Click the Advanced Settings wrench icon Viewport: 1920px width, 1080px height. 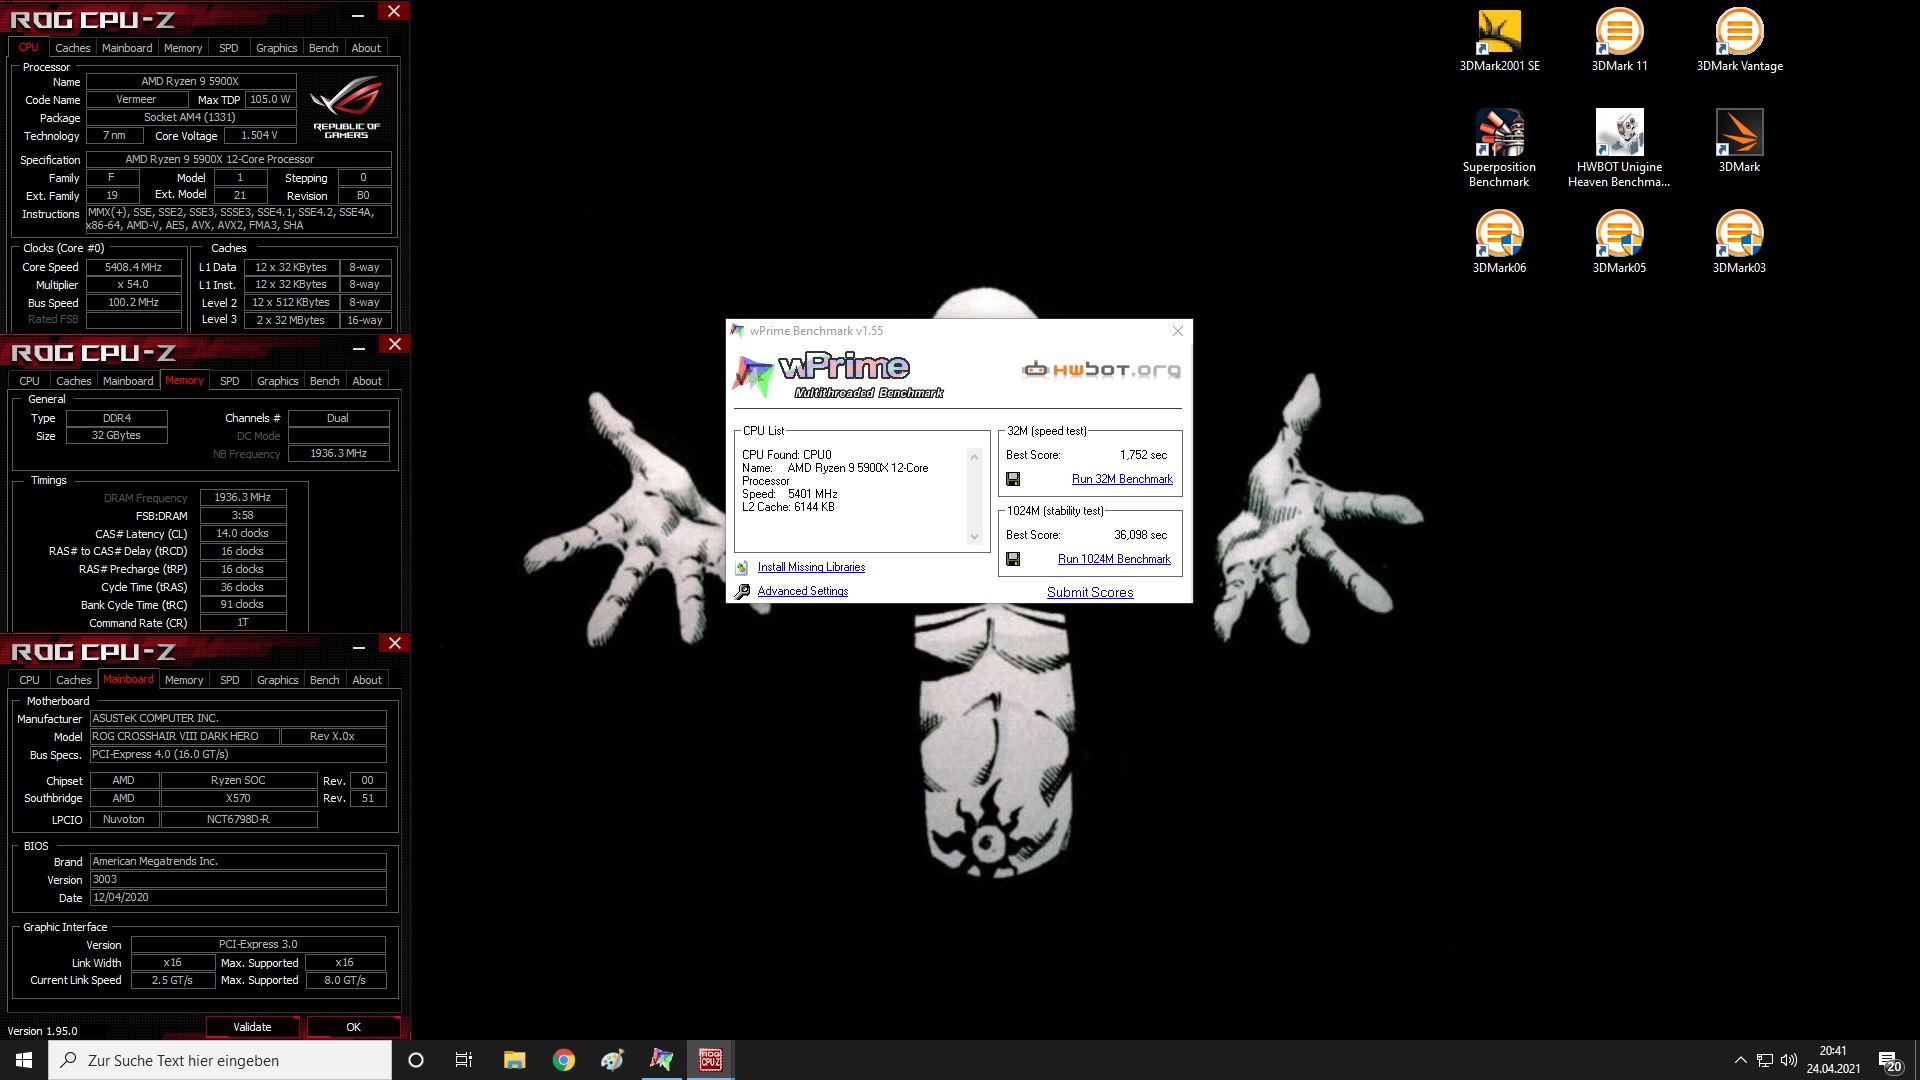(742, 591)
